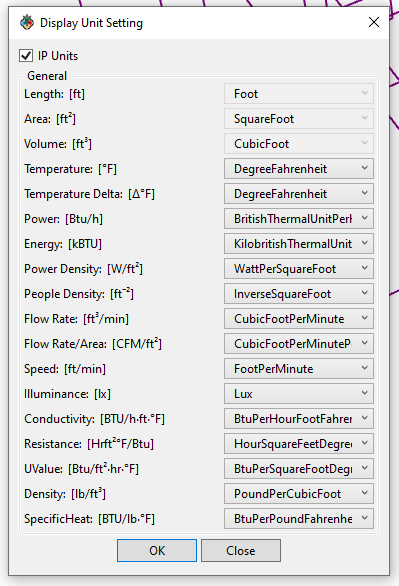Open the Power dropdown showing BritishThermalUnitPerHour

coord(299,219)
